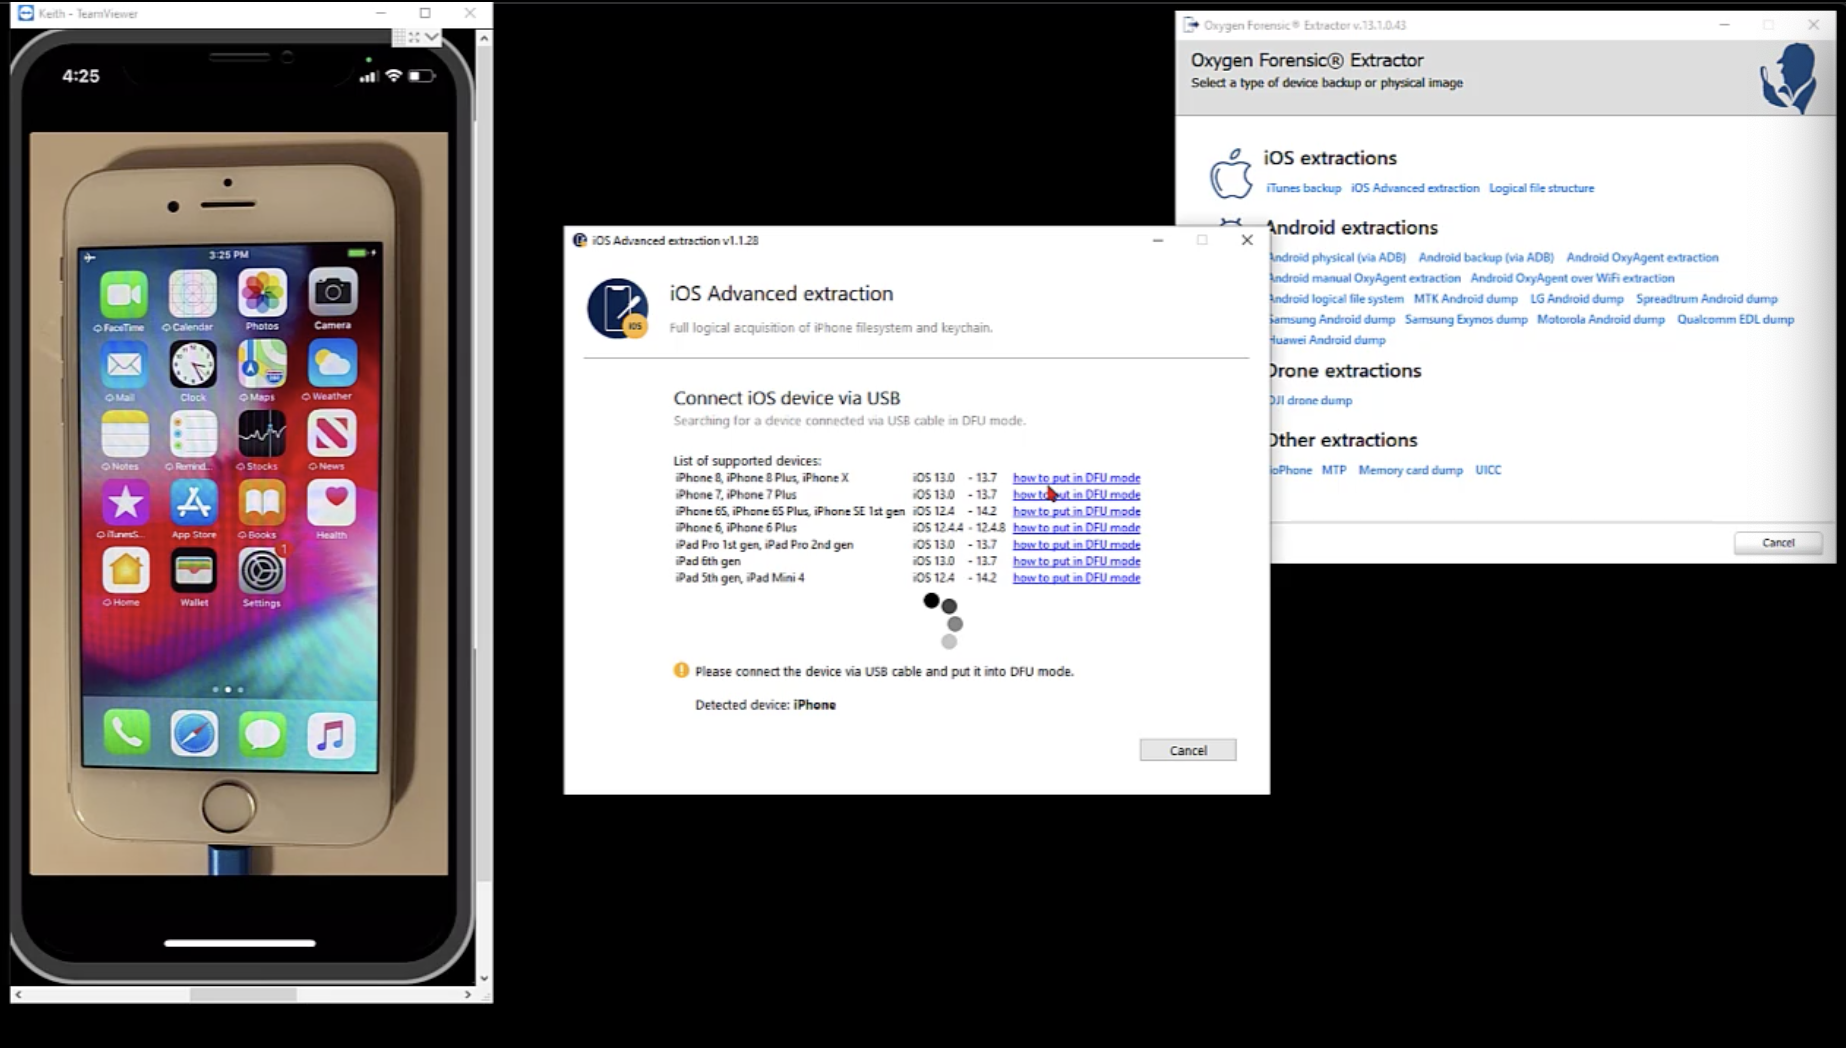Choose Samsung Exynos dump
This screenshot has width=1846, height=1048.
point(1466,320)
